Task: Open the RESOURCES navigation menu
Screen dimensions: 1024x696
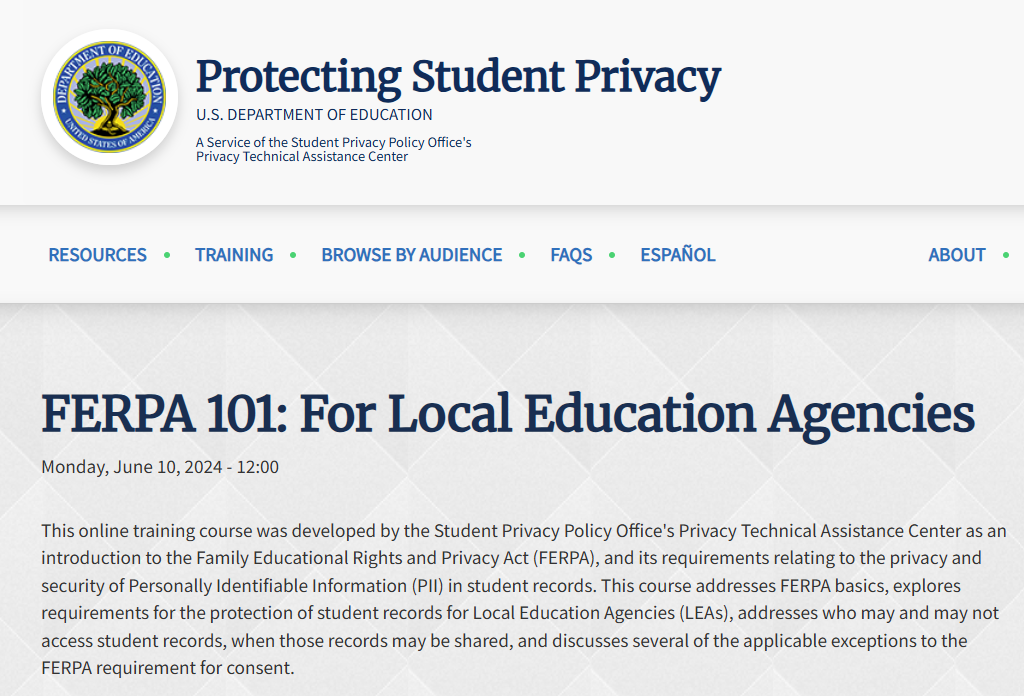Action: pos(97,255)
